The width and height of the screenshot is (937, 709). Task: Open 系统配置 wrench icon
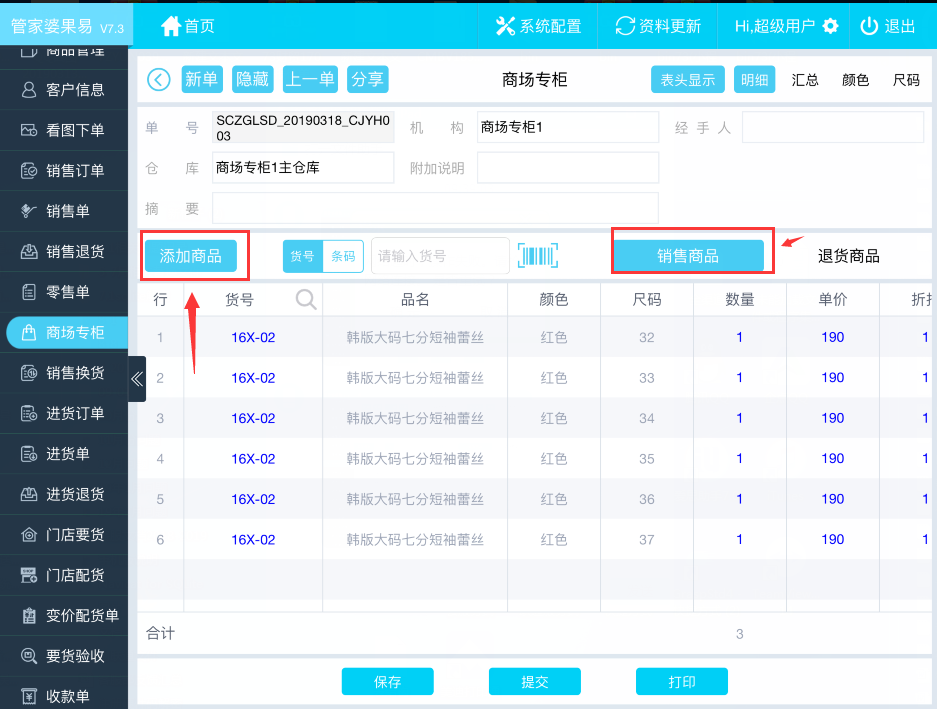506,26
